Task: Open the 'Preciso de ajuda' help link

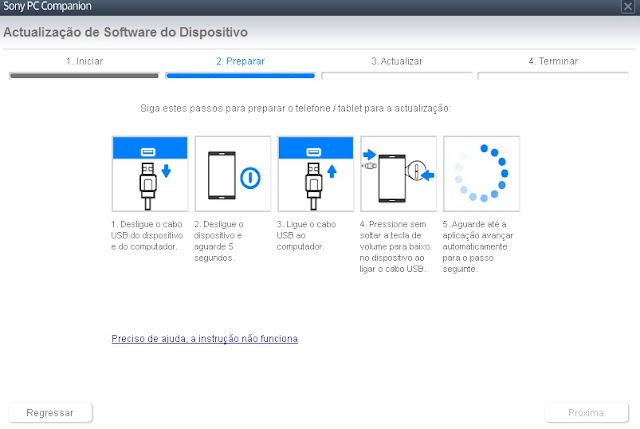Action: (204, 339)
